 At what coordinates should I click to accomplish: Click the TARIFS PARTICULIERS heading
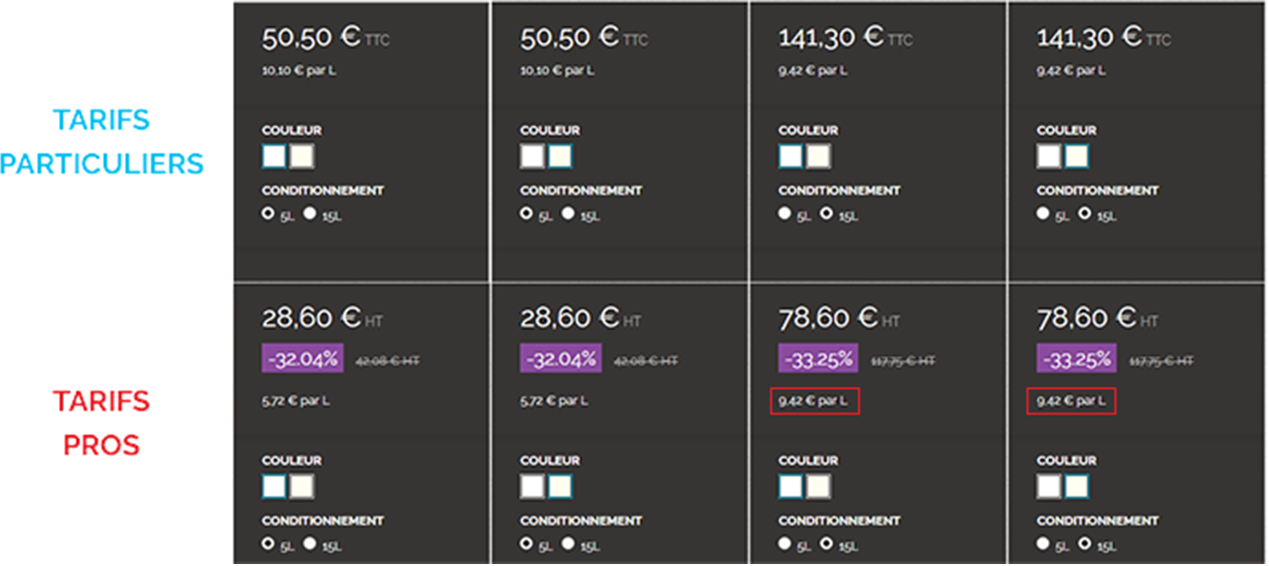(101, 141)
